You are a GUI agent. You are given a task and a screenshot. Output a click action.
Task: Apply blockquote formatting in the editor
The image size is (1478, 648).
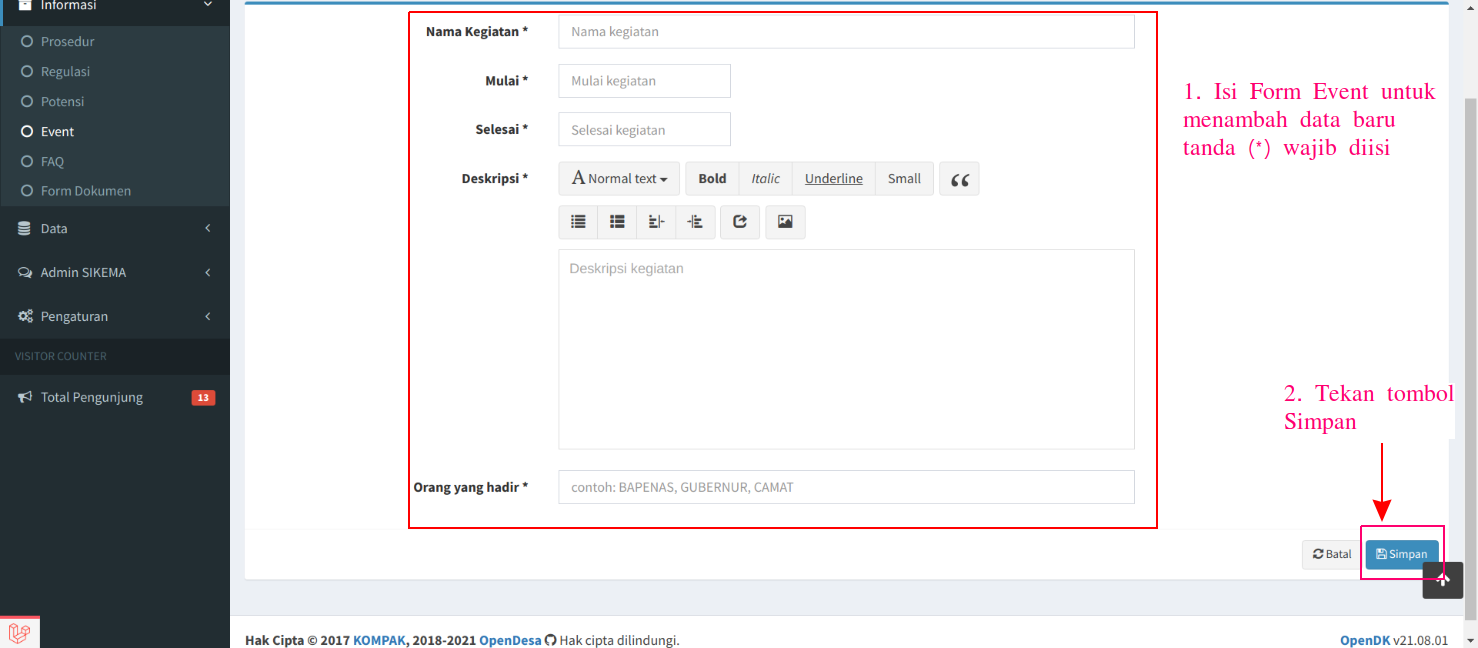click(x=959, y=178)
